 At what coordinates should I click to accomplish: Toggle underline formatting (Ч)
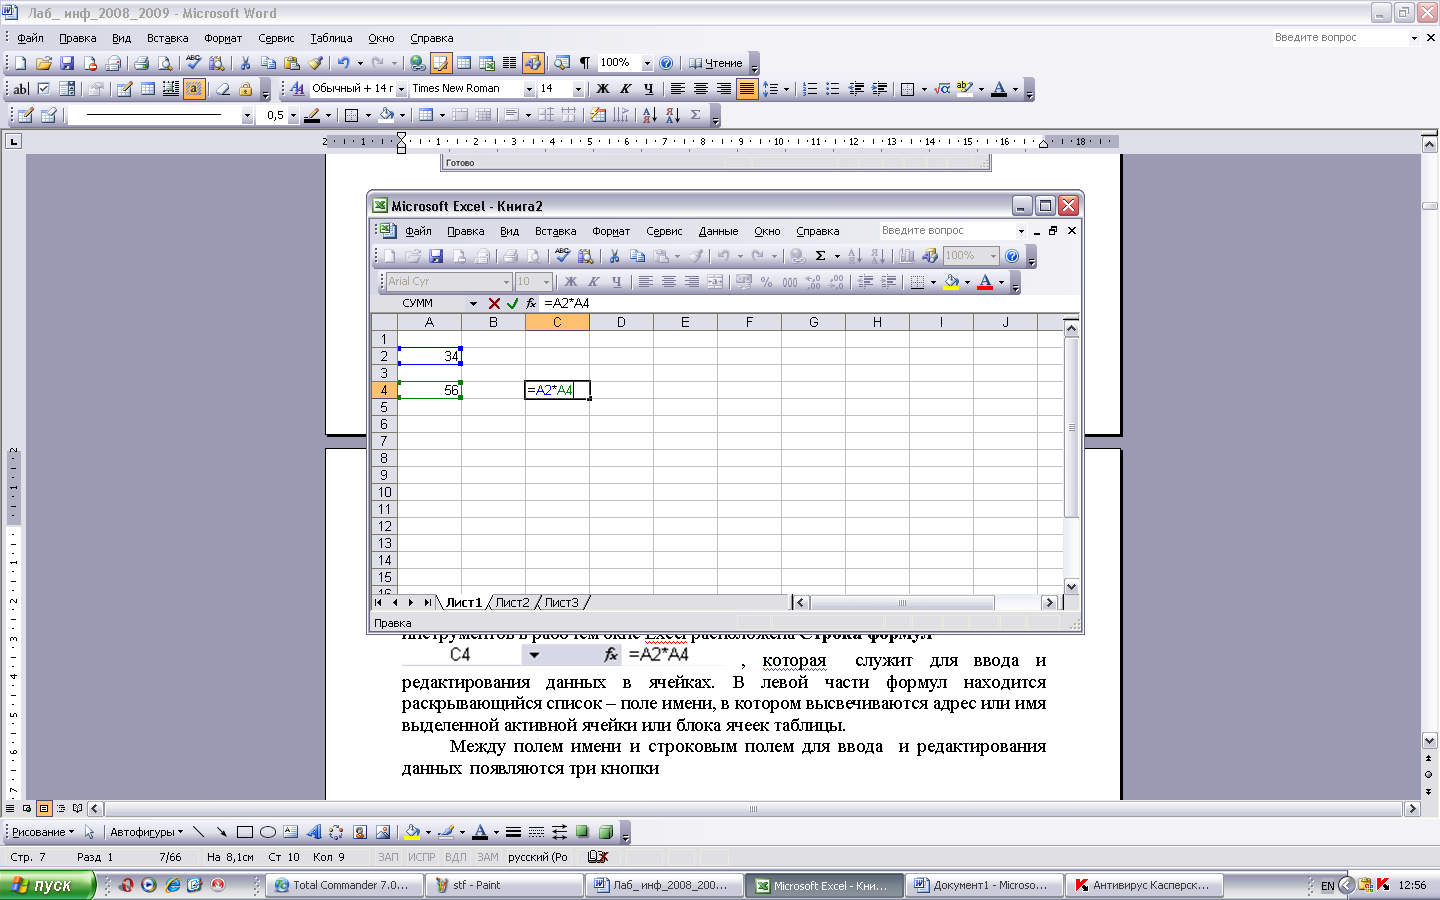(x=648, y=89)
